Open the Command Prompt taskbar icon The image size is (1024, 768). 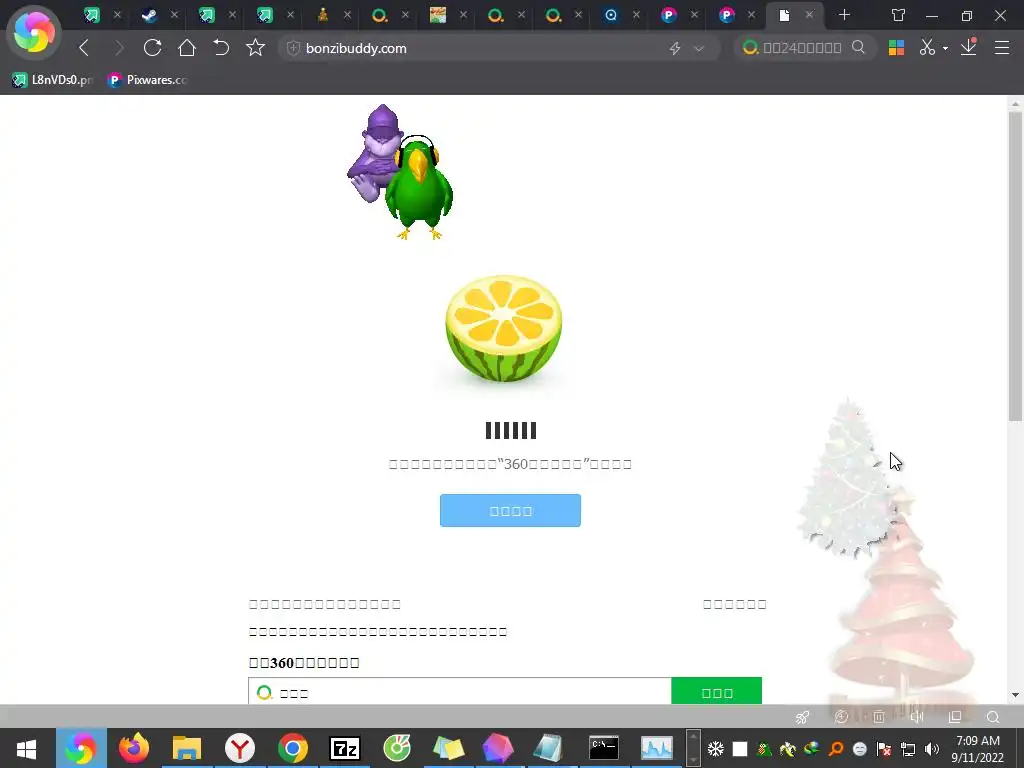(x=603, y=748)
